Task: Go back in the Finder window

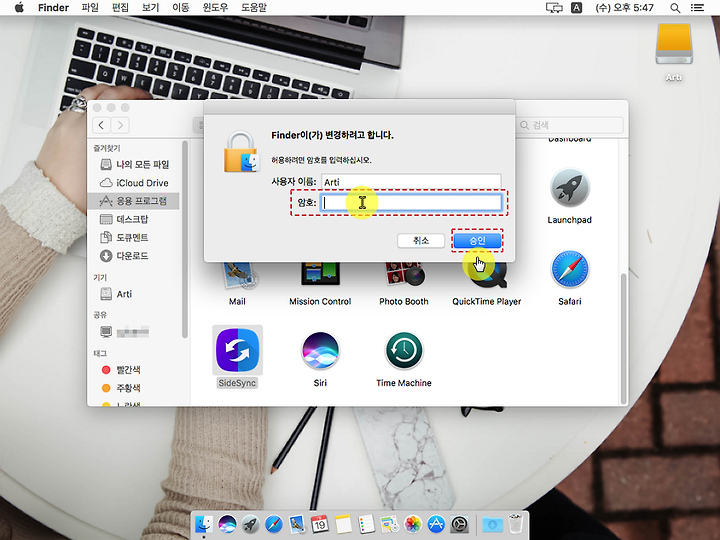Action: click(101, 125)
